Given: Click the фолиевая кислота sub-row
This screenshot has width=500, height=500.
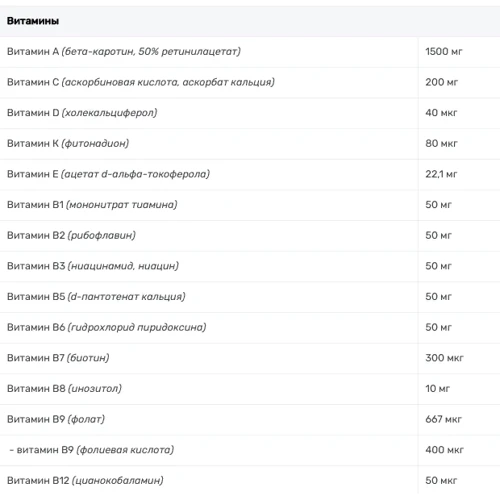Looking at the screenshot, I should (250, 450).
